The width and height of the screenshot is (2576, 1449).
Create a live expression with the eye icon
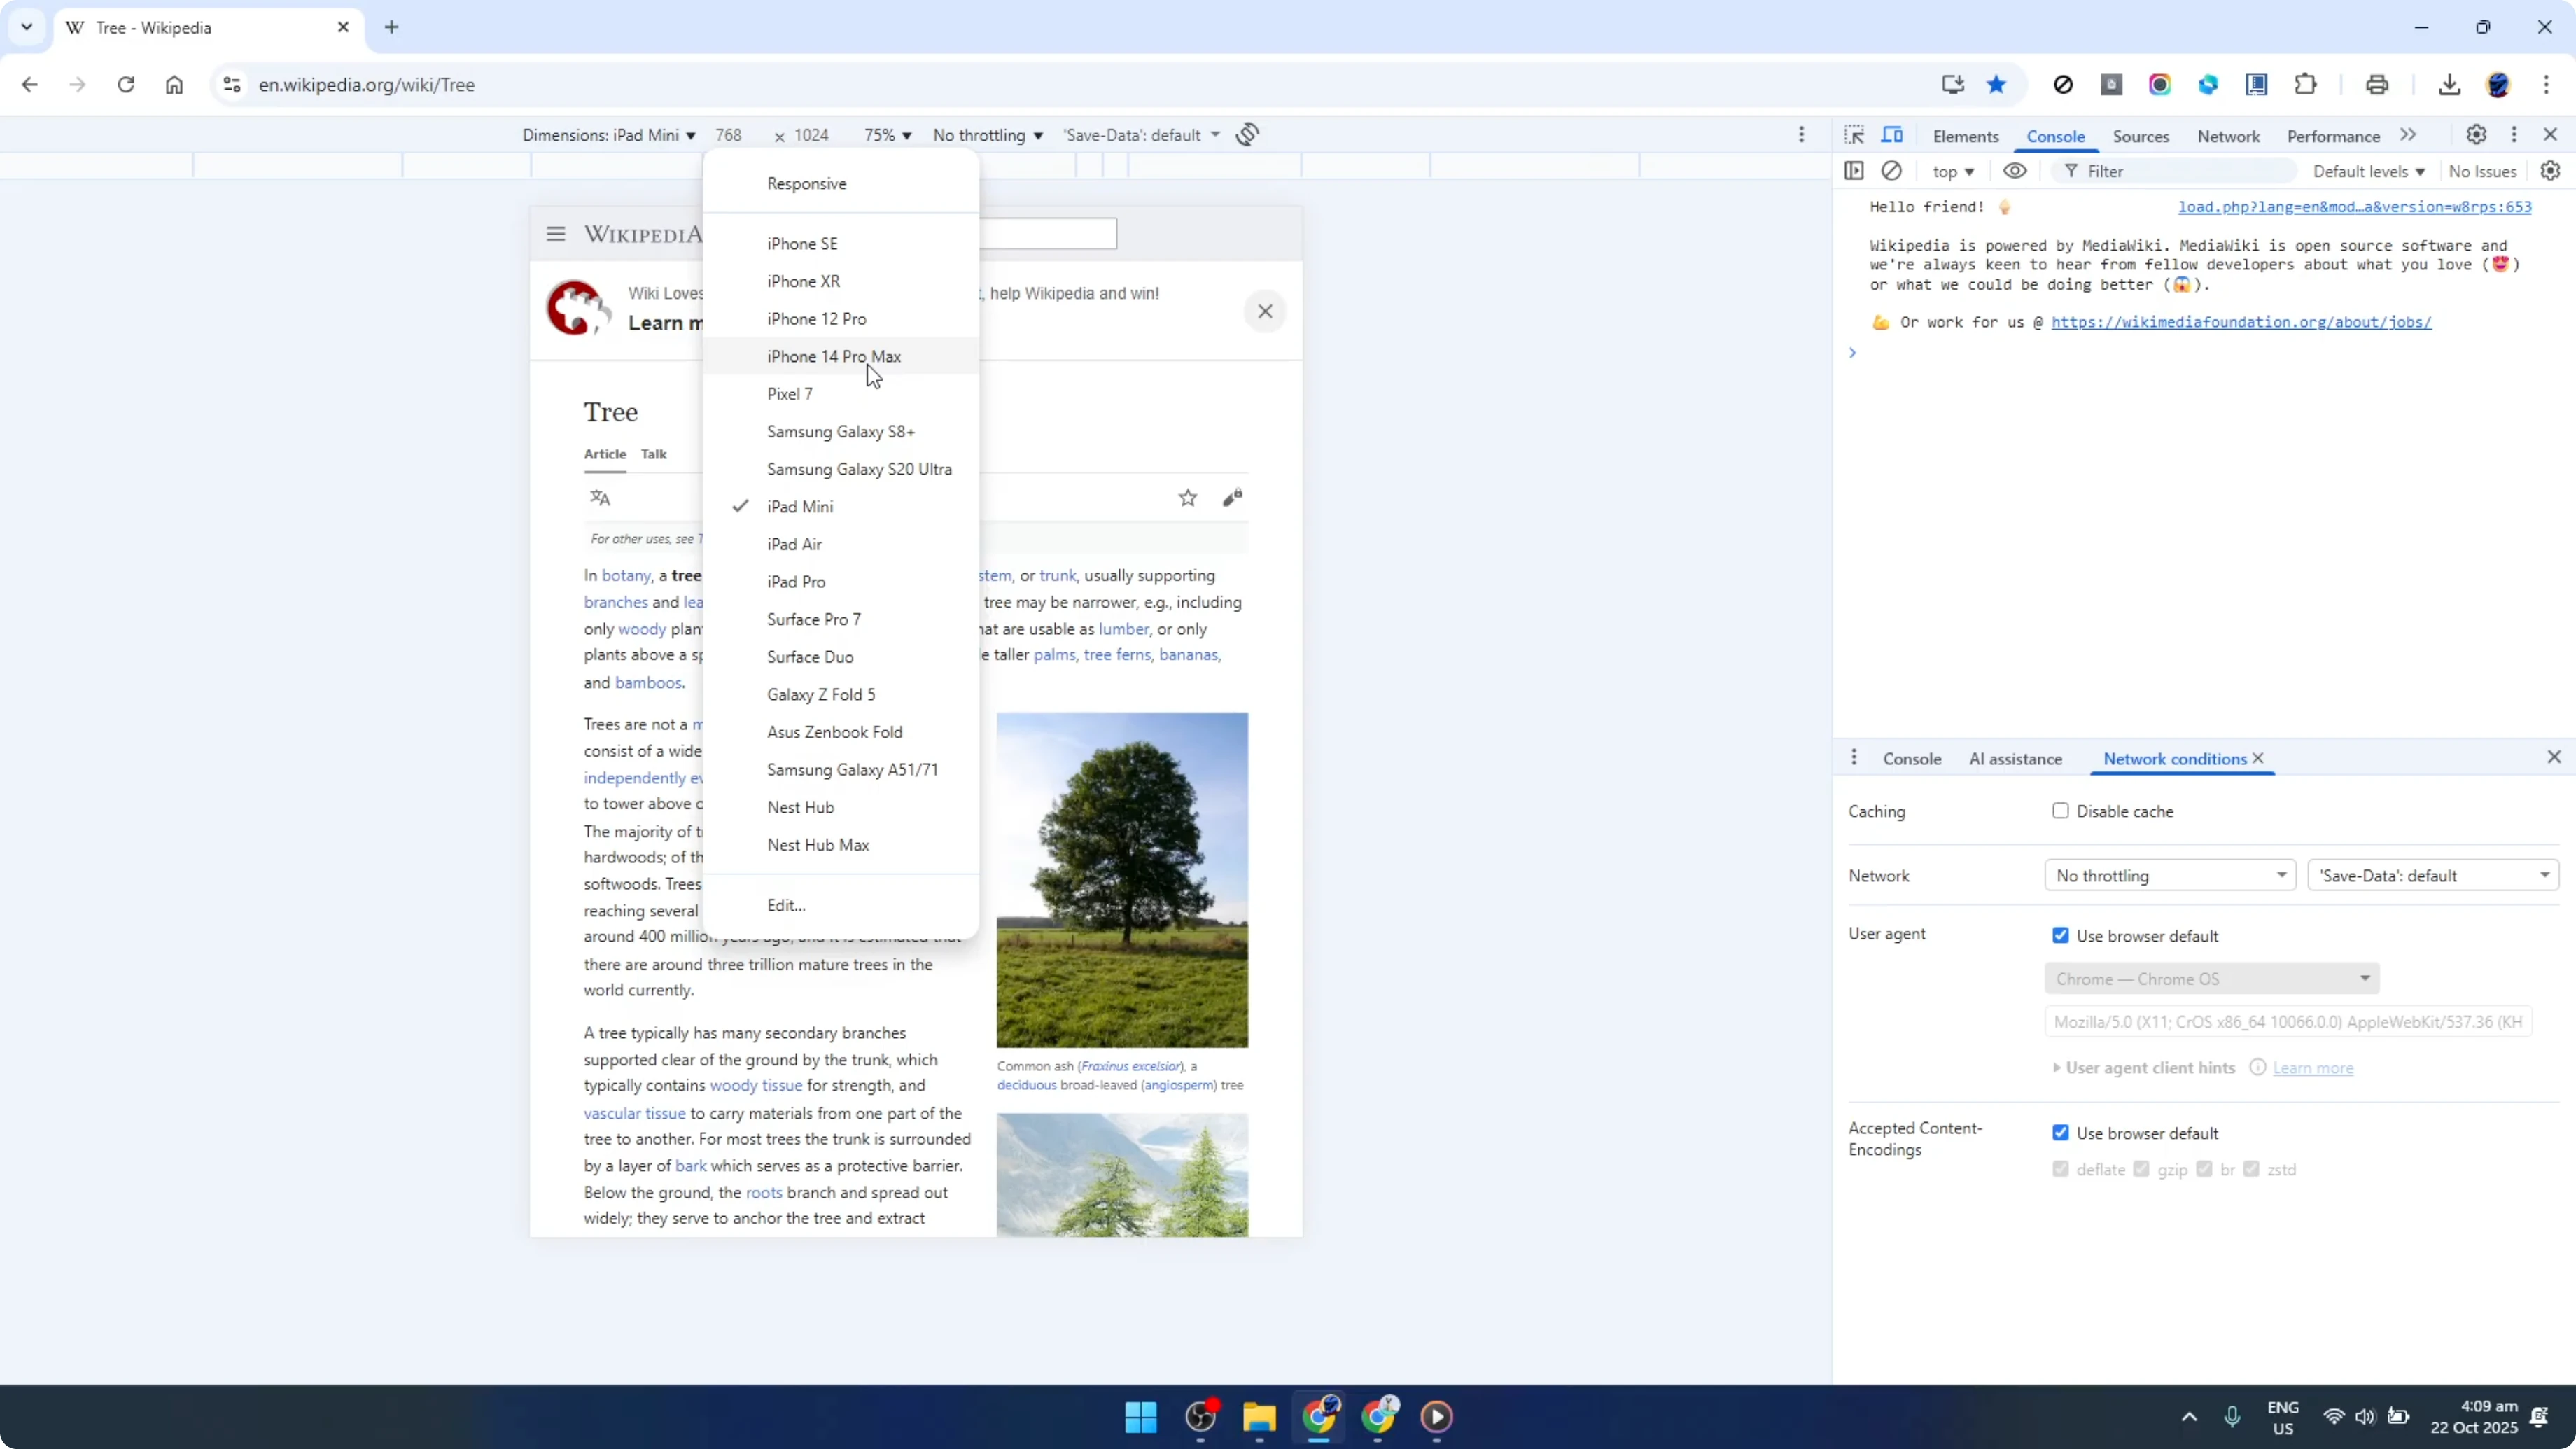click(2015, 171)
